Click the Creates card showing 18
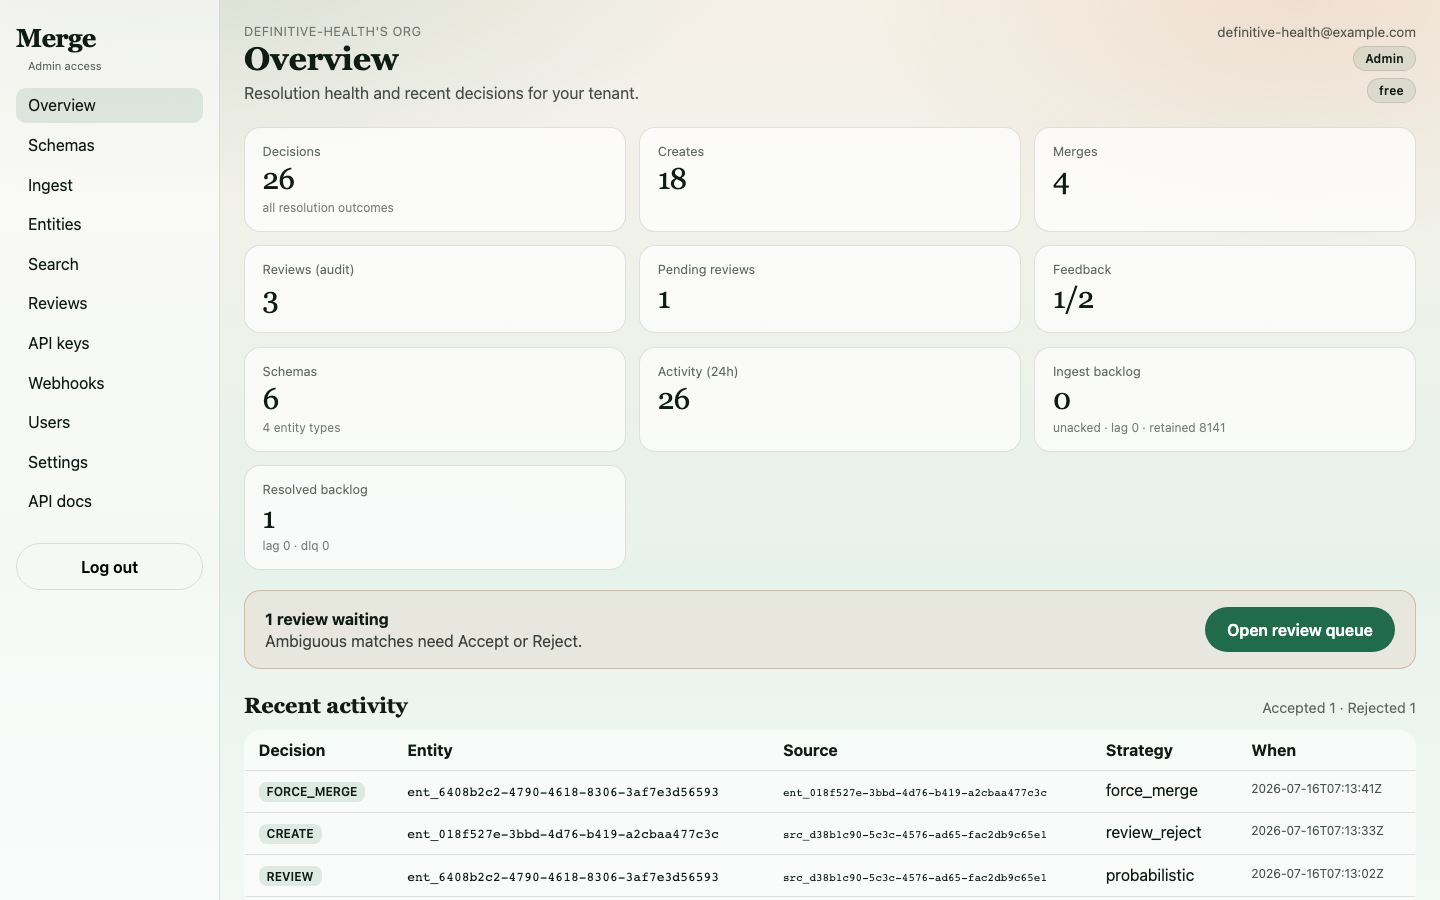Viewport: 1440px width, 900px height. pos(830,180)
